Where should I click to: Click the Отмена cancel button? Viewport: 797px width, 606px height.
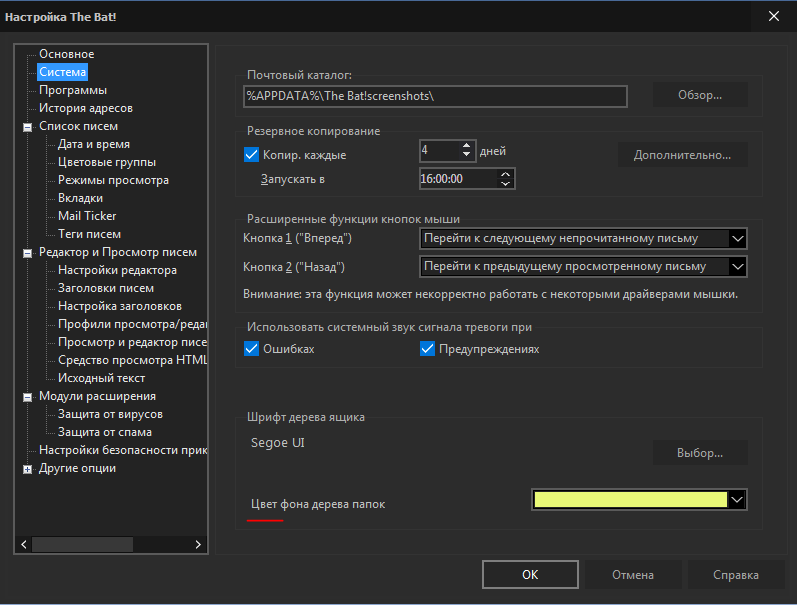click(x=633, y=574)
